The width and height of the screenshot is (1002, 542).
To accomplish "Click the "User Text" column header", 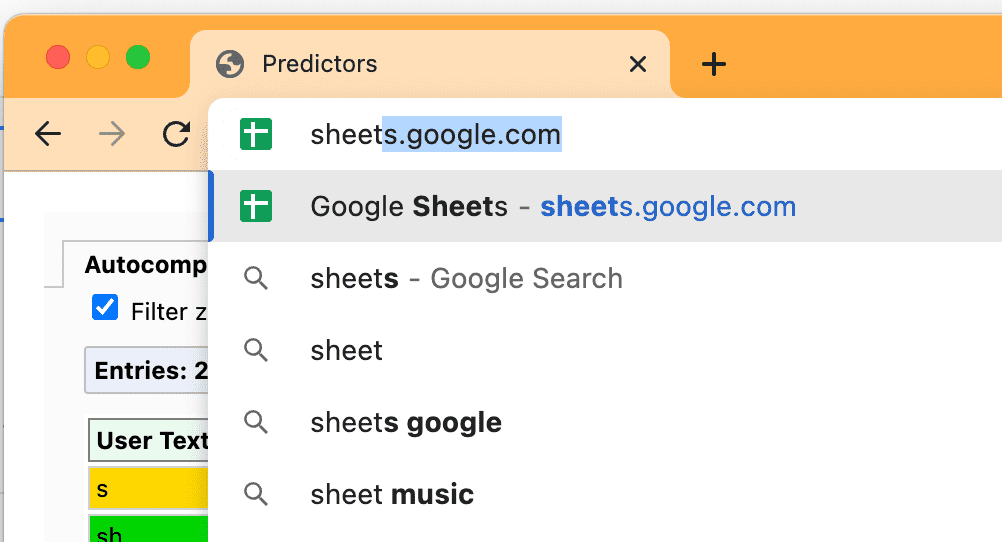I will coord(151,441).
